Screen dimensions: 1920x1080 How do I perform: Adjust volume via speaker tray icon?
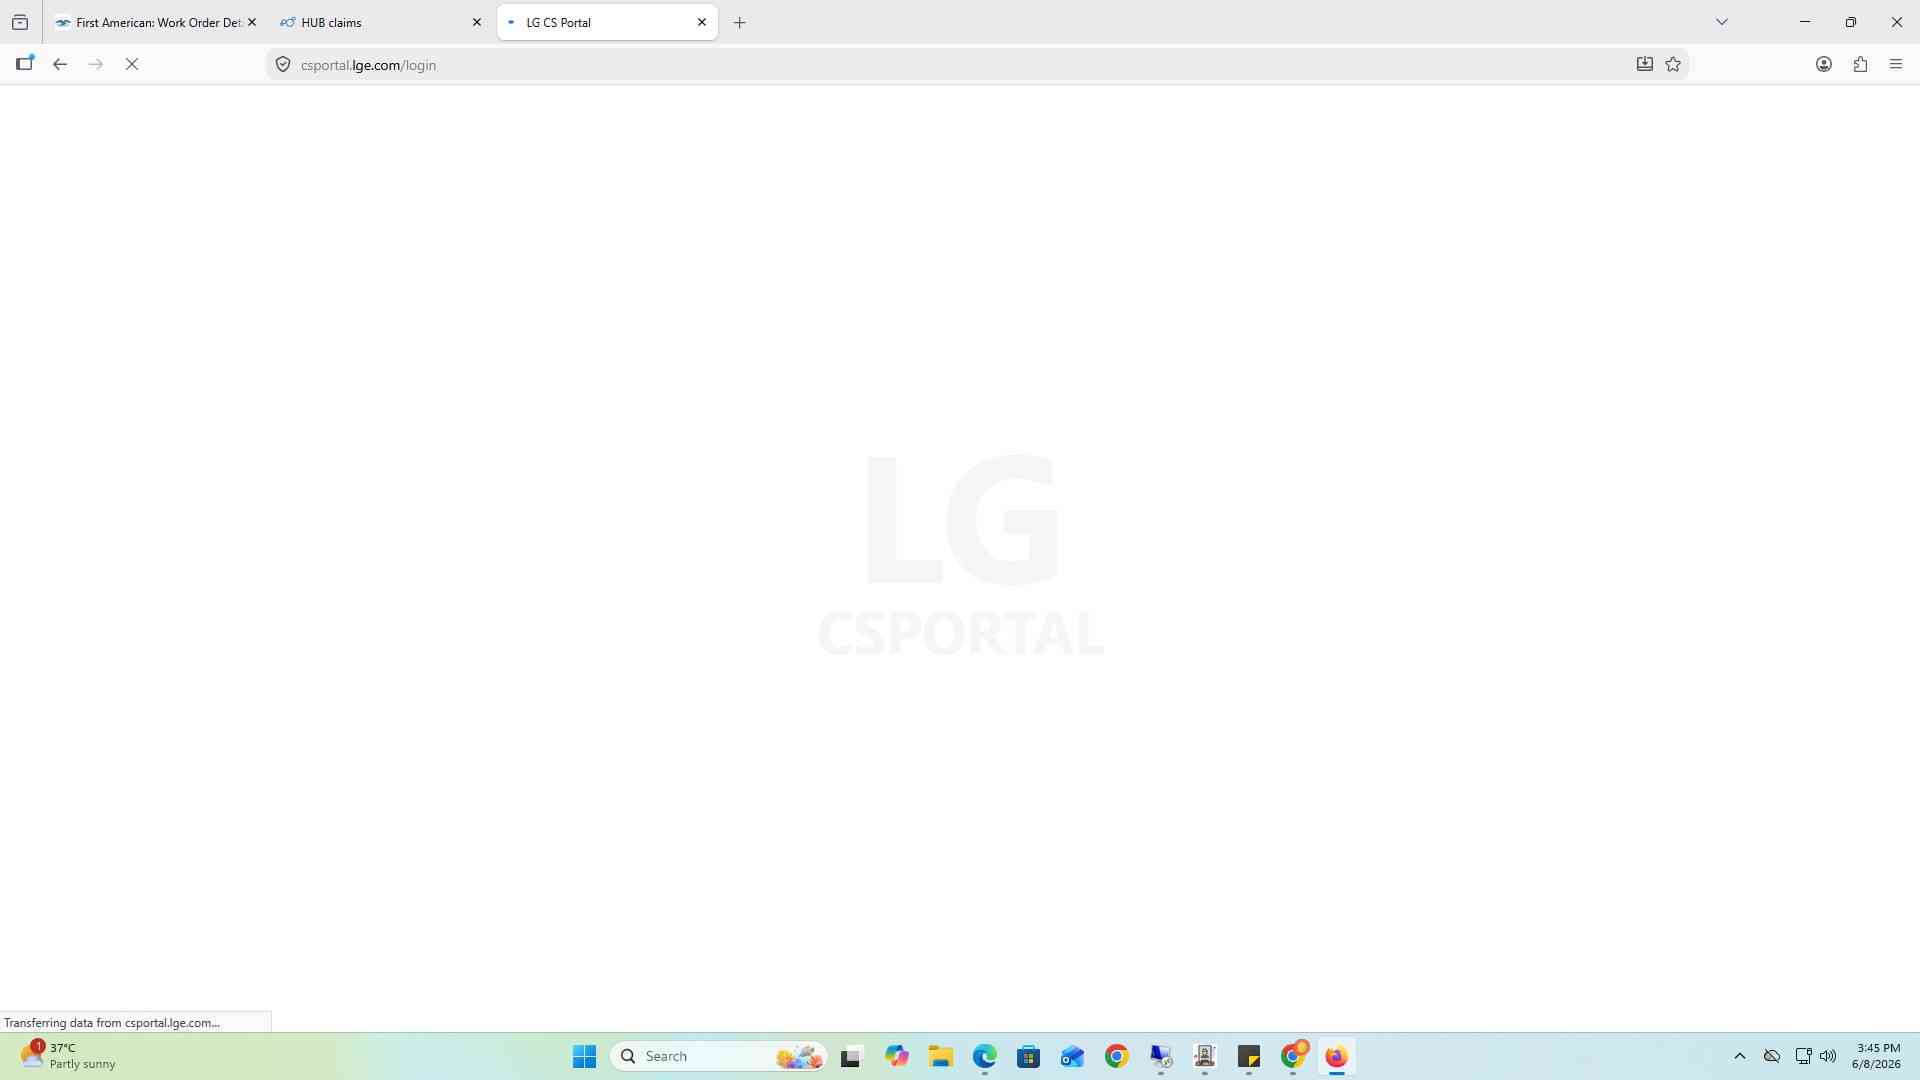(1828, 1056)
